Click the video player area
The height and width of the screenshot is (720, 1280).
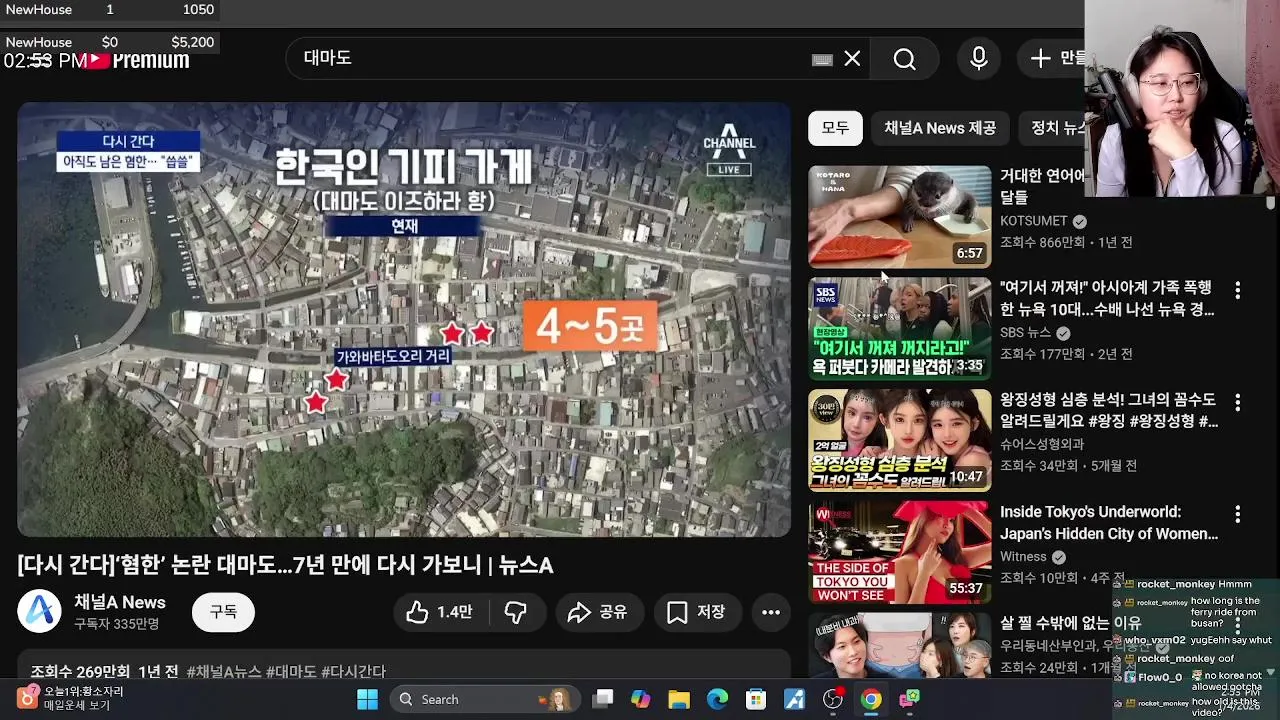click(x=404, y=320)
